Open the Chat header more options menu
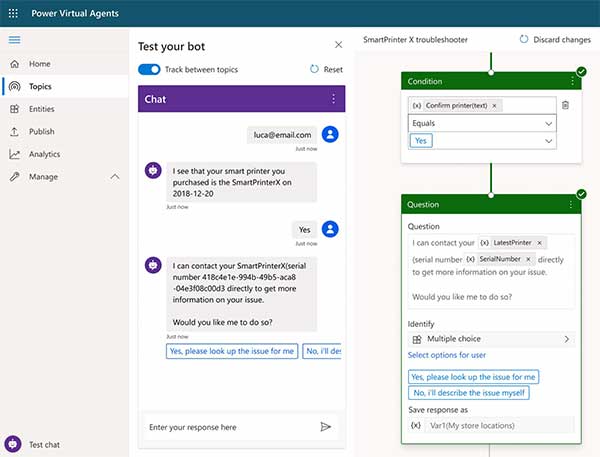600x457 pixels. coord(333,99)
